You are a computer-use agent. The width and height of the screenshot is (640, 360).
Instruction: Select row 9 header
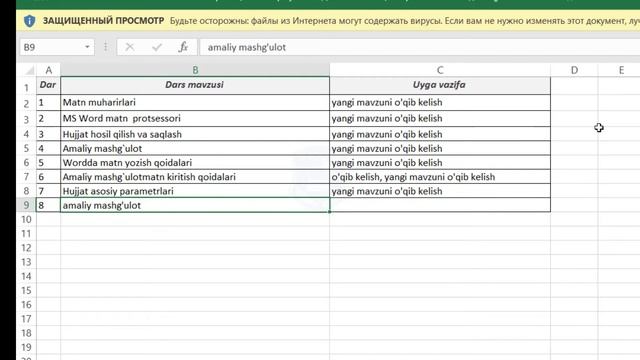[27, 205]
